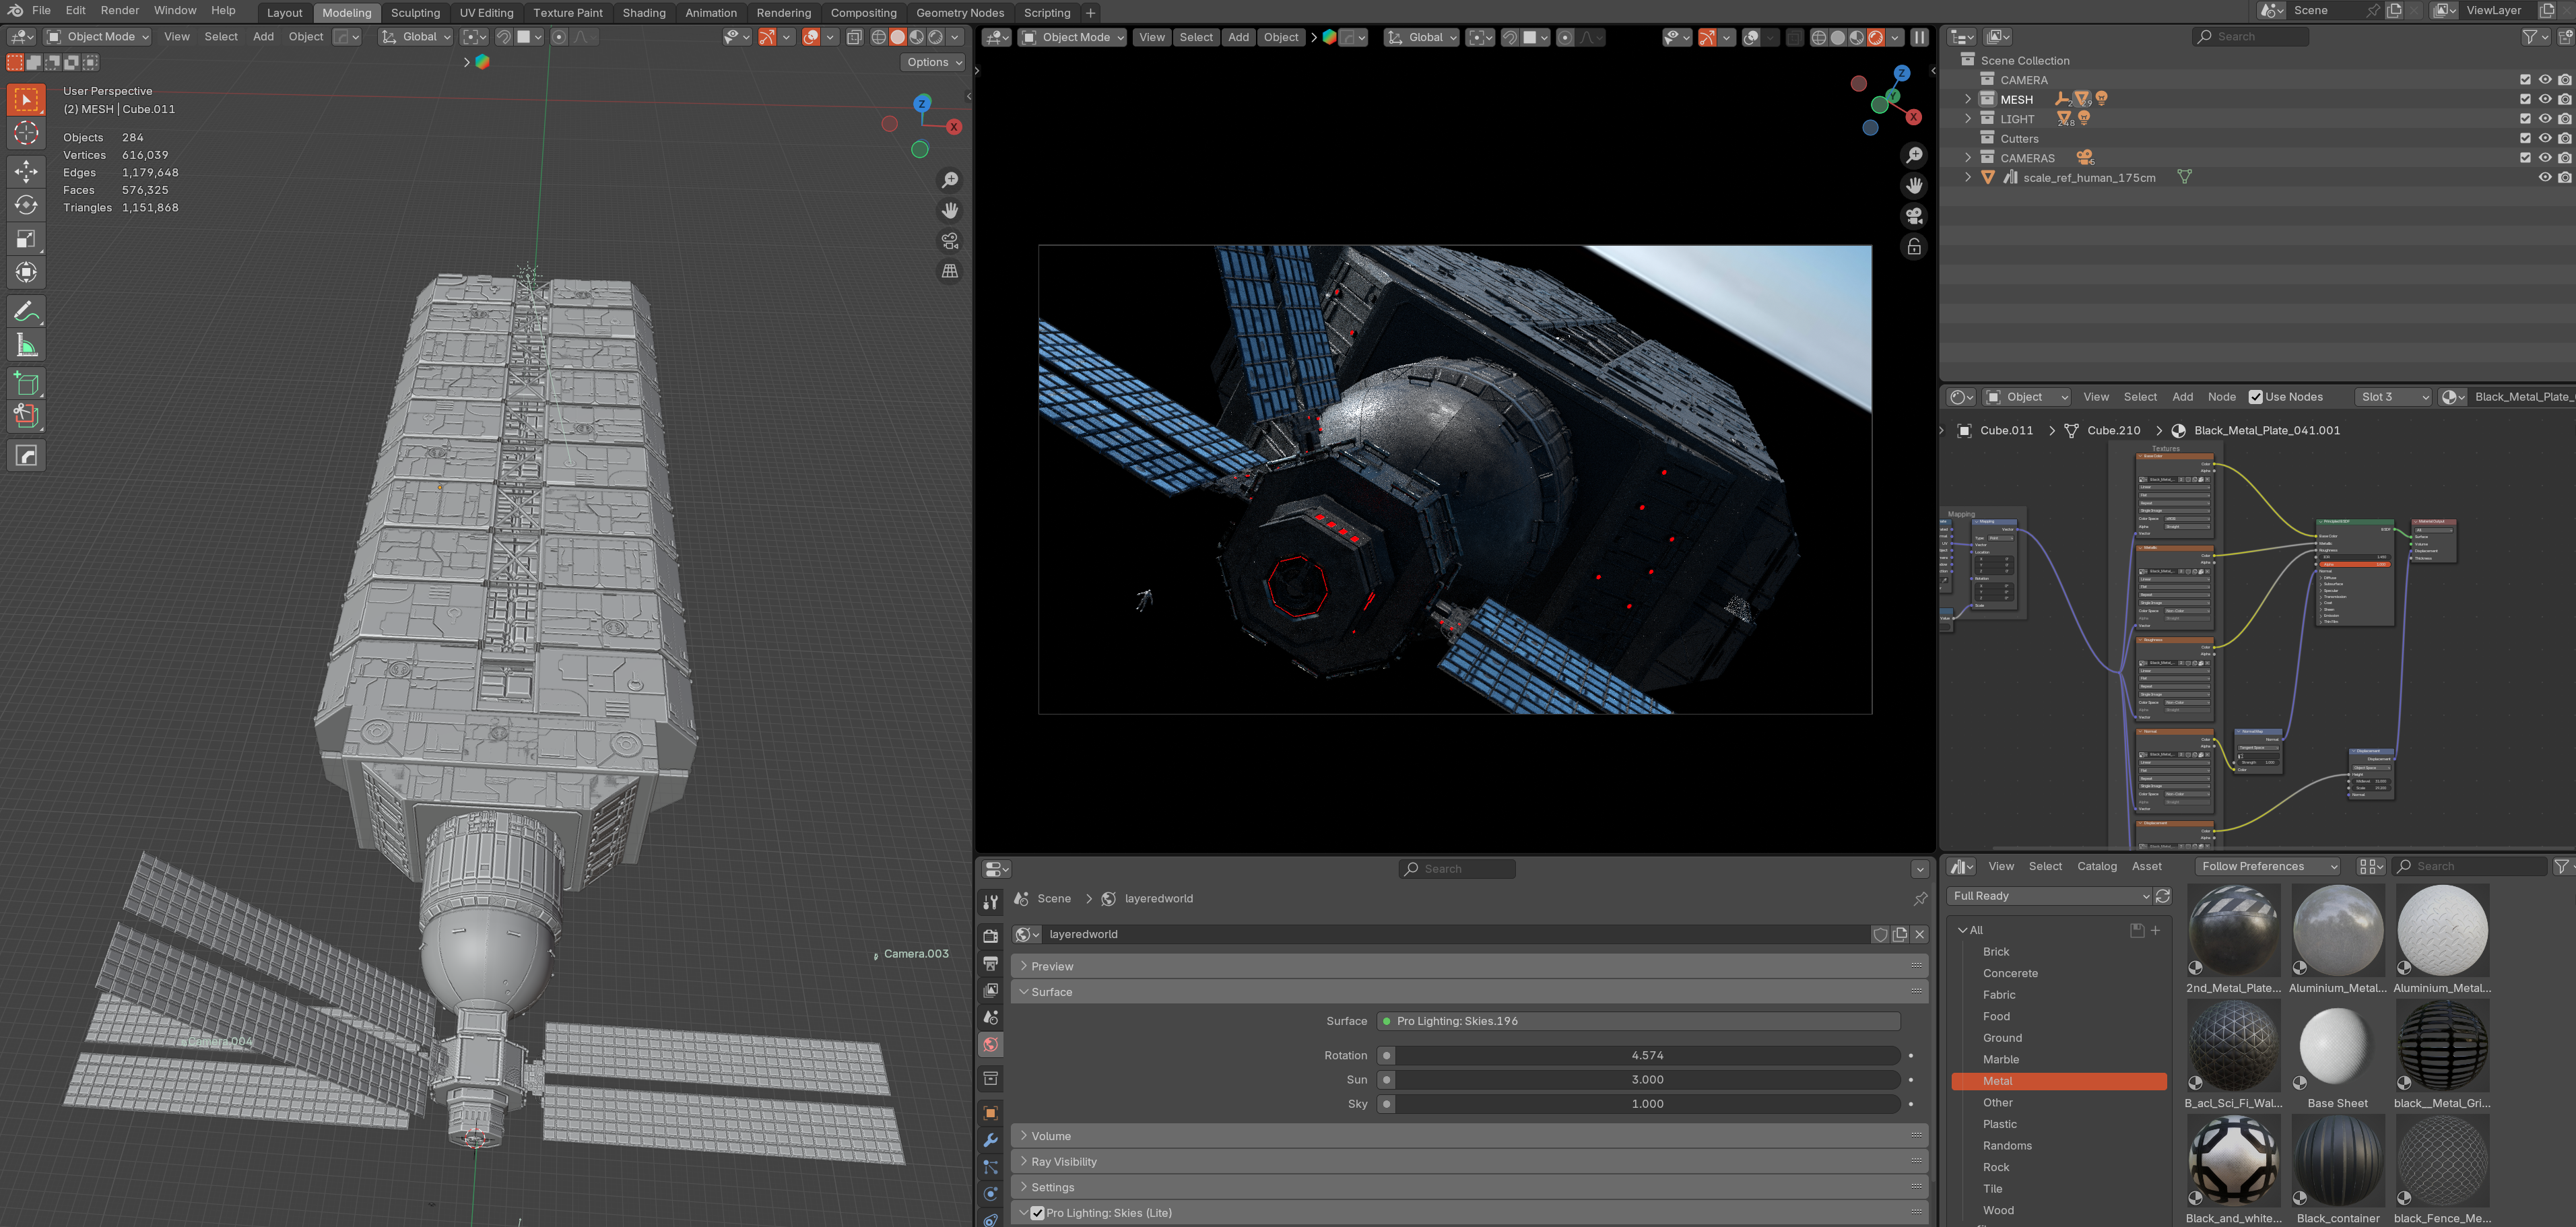Select the Annotate pencil tool

tap(26, 312)
